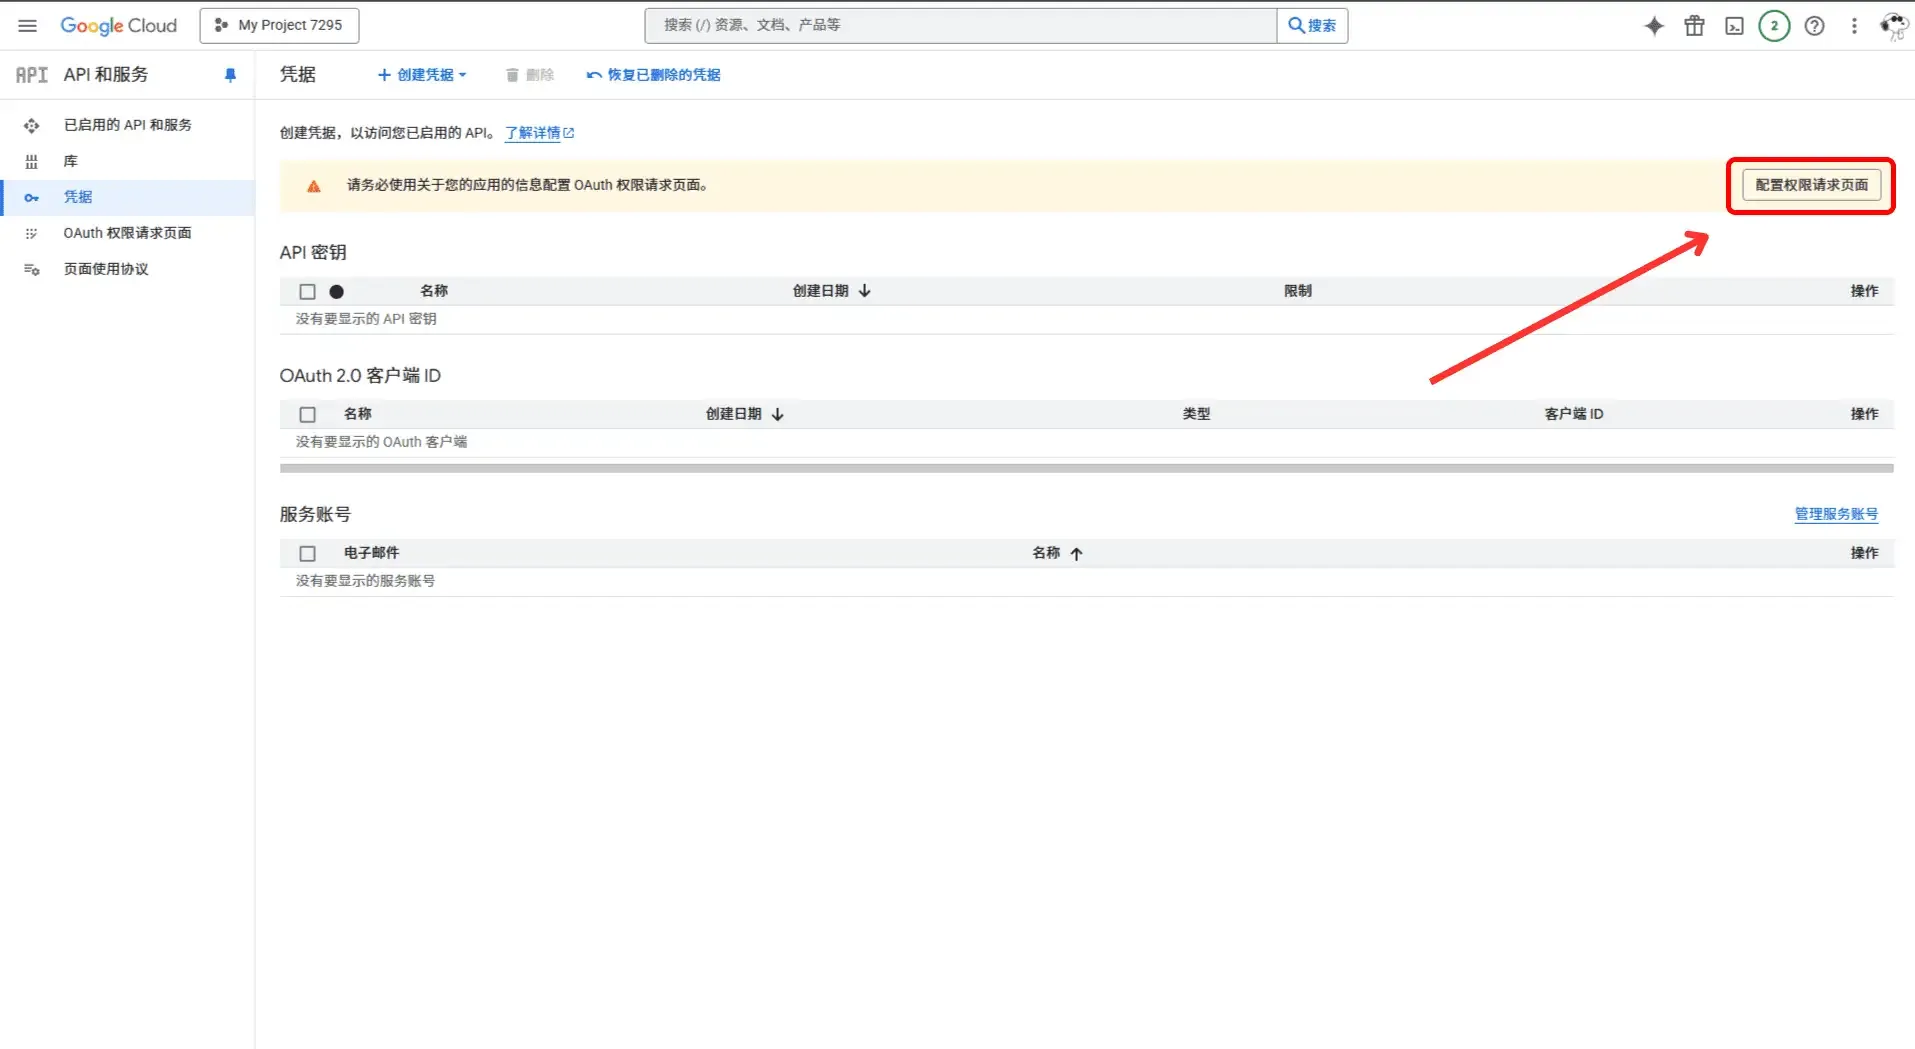Click the settings-list icon beside 页面使用协议
The width and height of the screenshot is (1915, 1049).
click(32, 269)
